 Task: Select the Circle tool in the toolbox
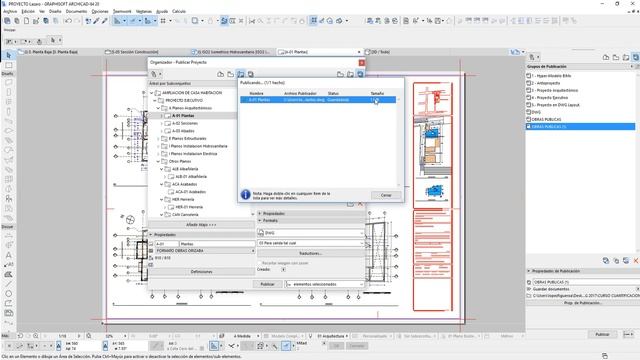(x=9, y=293)
